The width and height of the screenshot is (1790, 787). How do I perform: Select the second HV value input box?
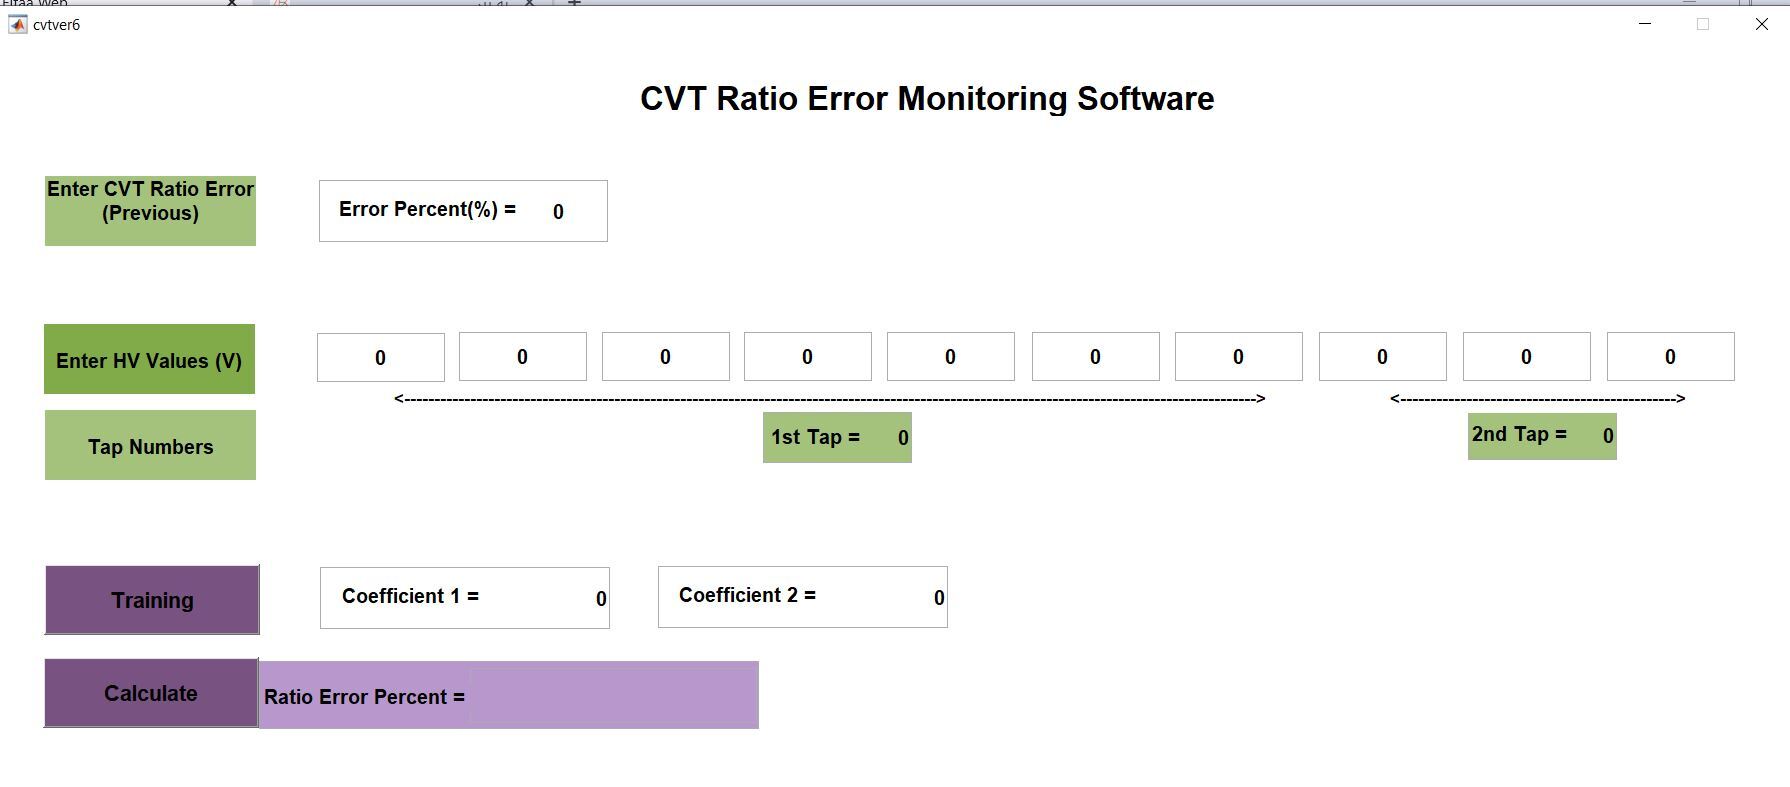click(522, 357)
